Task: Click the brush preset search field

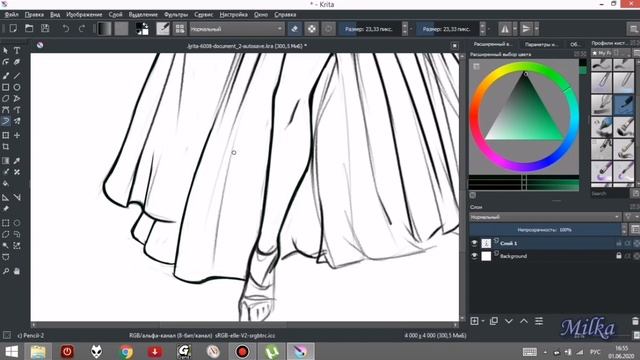Action: coord(609,193)
